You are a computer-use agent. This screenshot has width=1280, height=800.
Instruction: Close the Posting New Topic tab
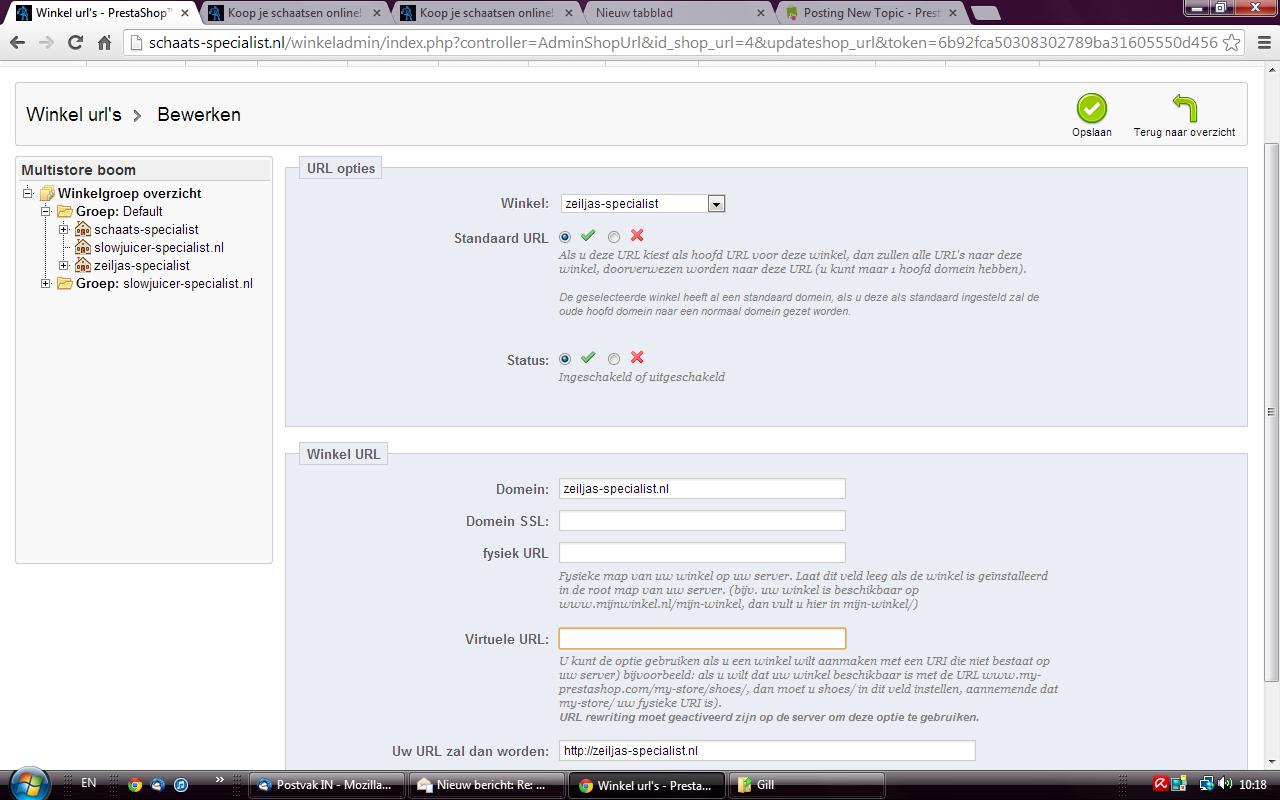click(953, 13)
